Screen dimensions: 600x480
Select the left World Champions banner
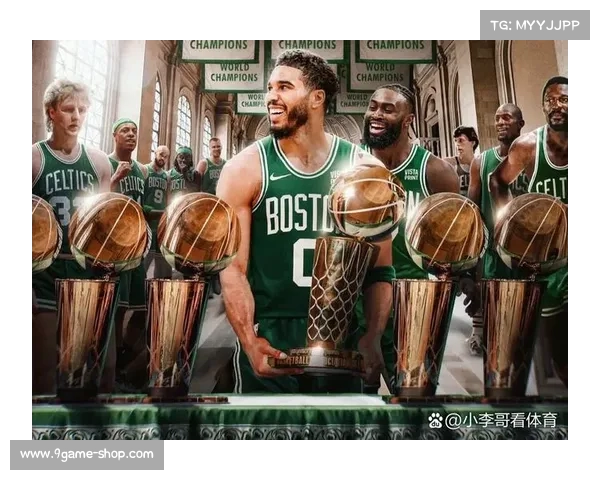click(x=233, y=77)
